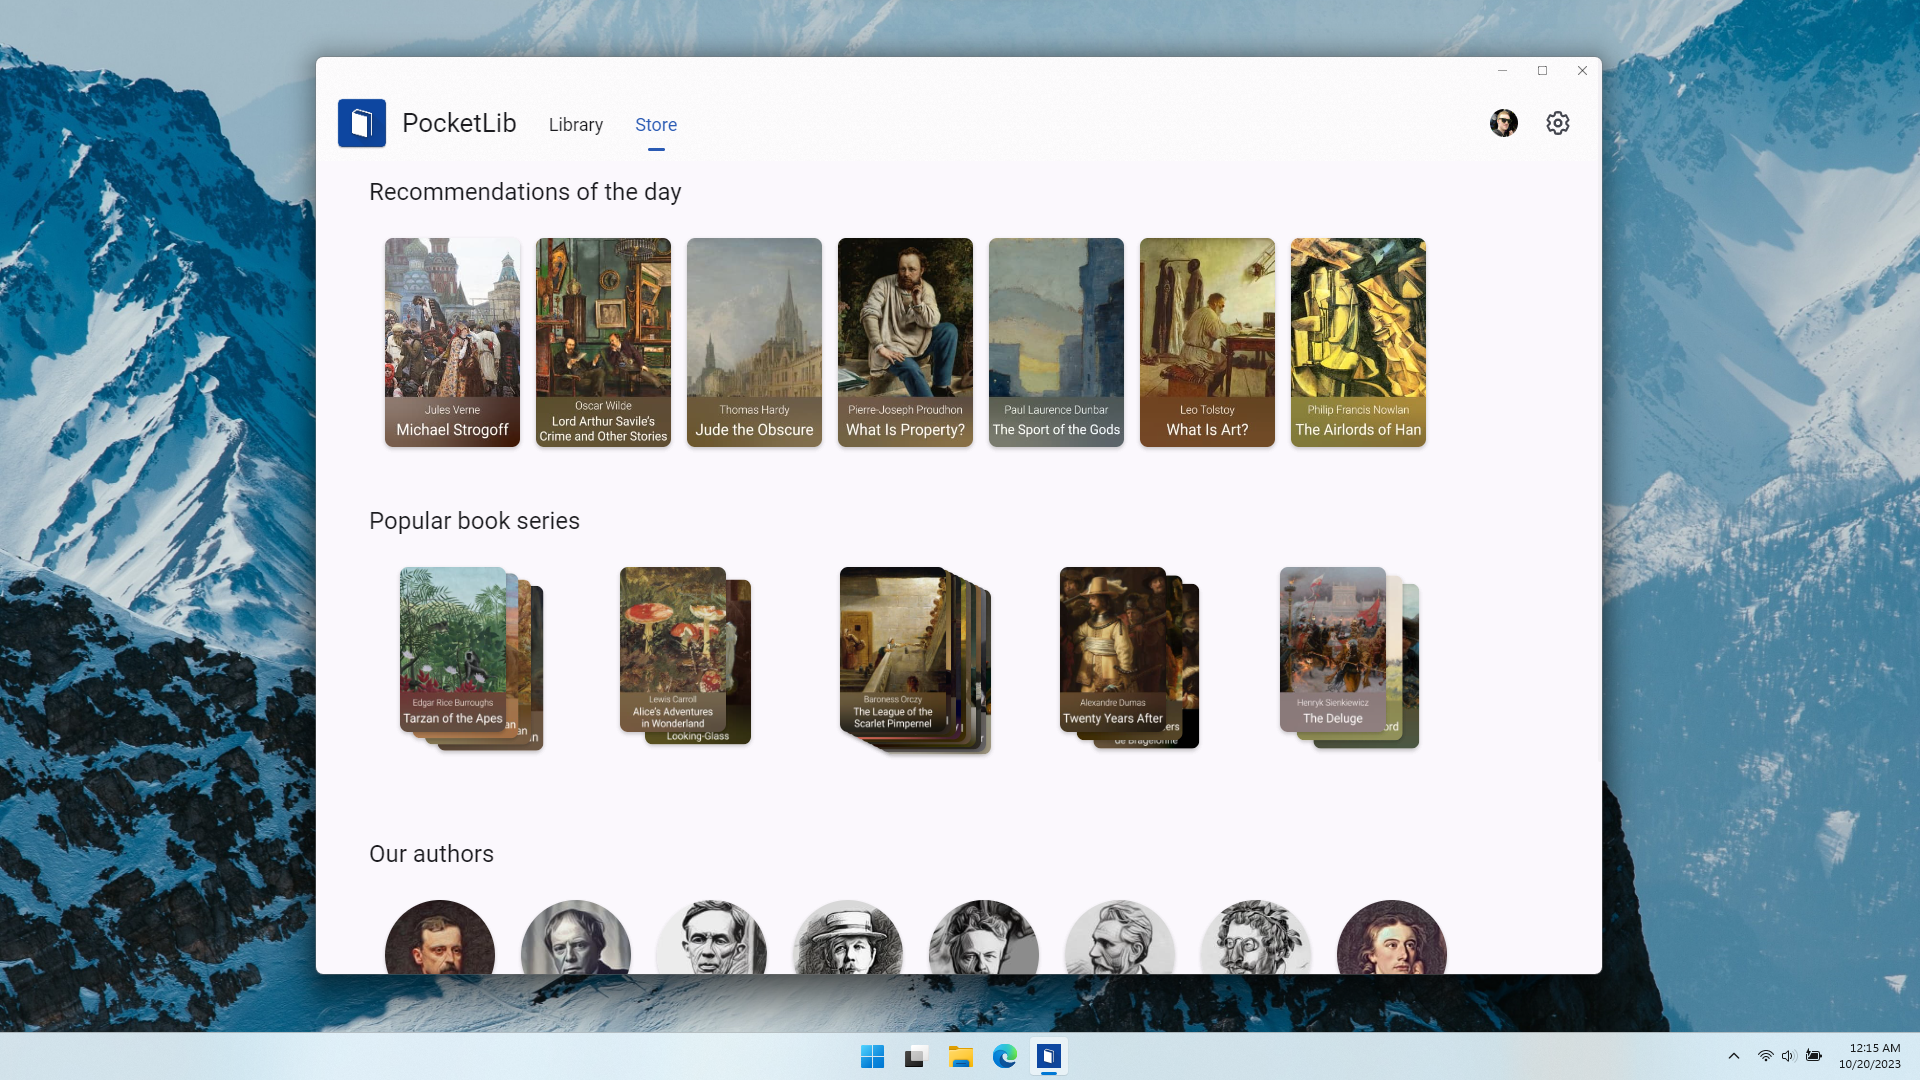Minimize the PocketLib window

pos(1502,71)
